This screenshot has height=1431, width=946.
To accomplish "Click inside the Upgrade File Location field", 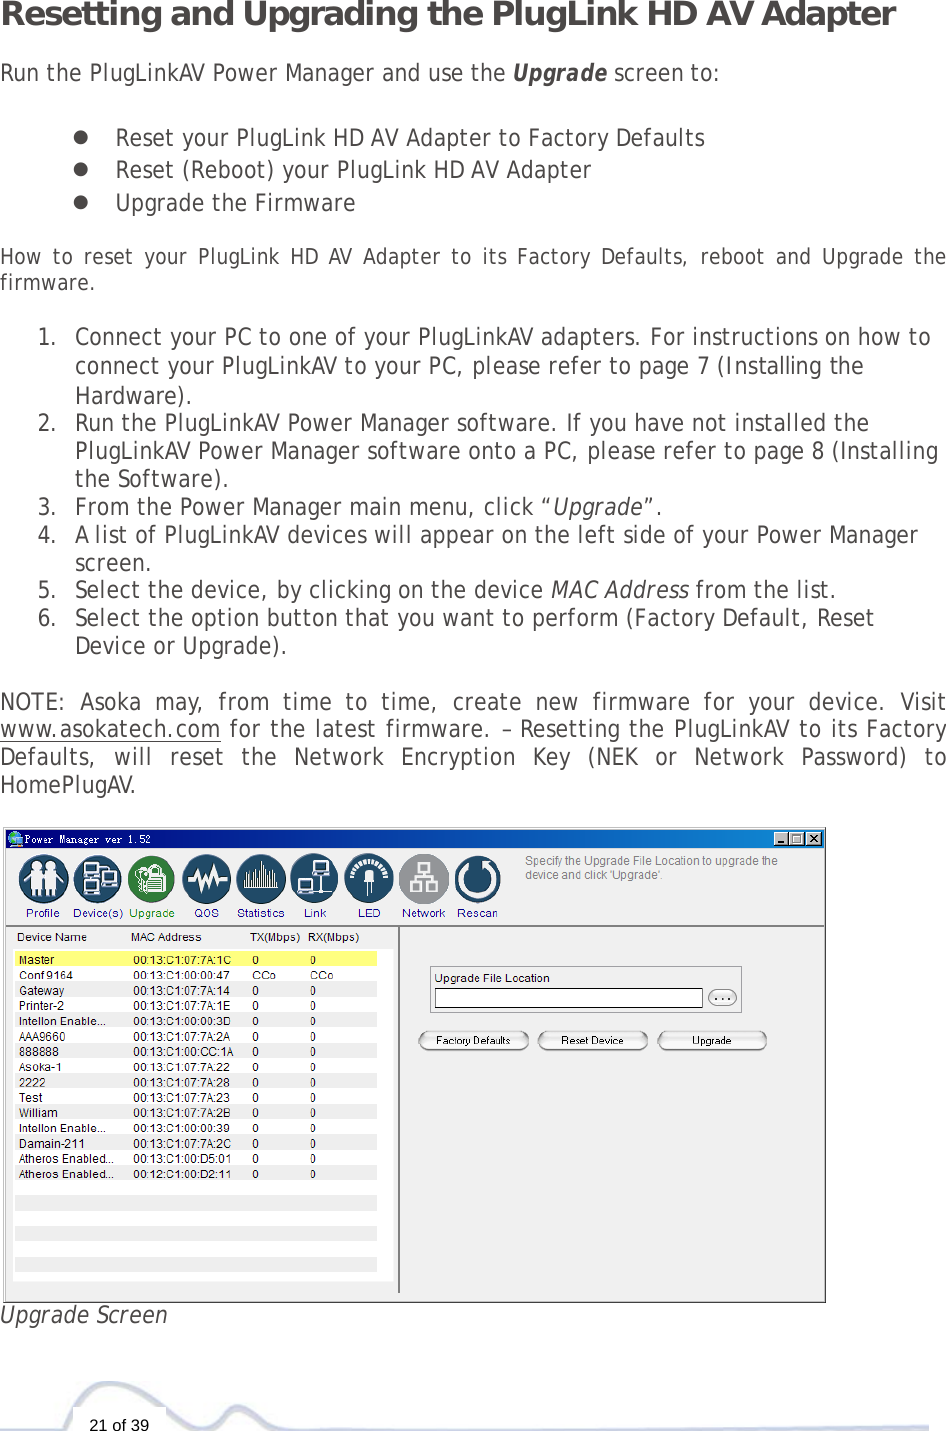I will 567,997.
